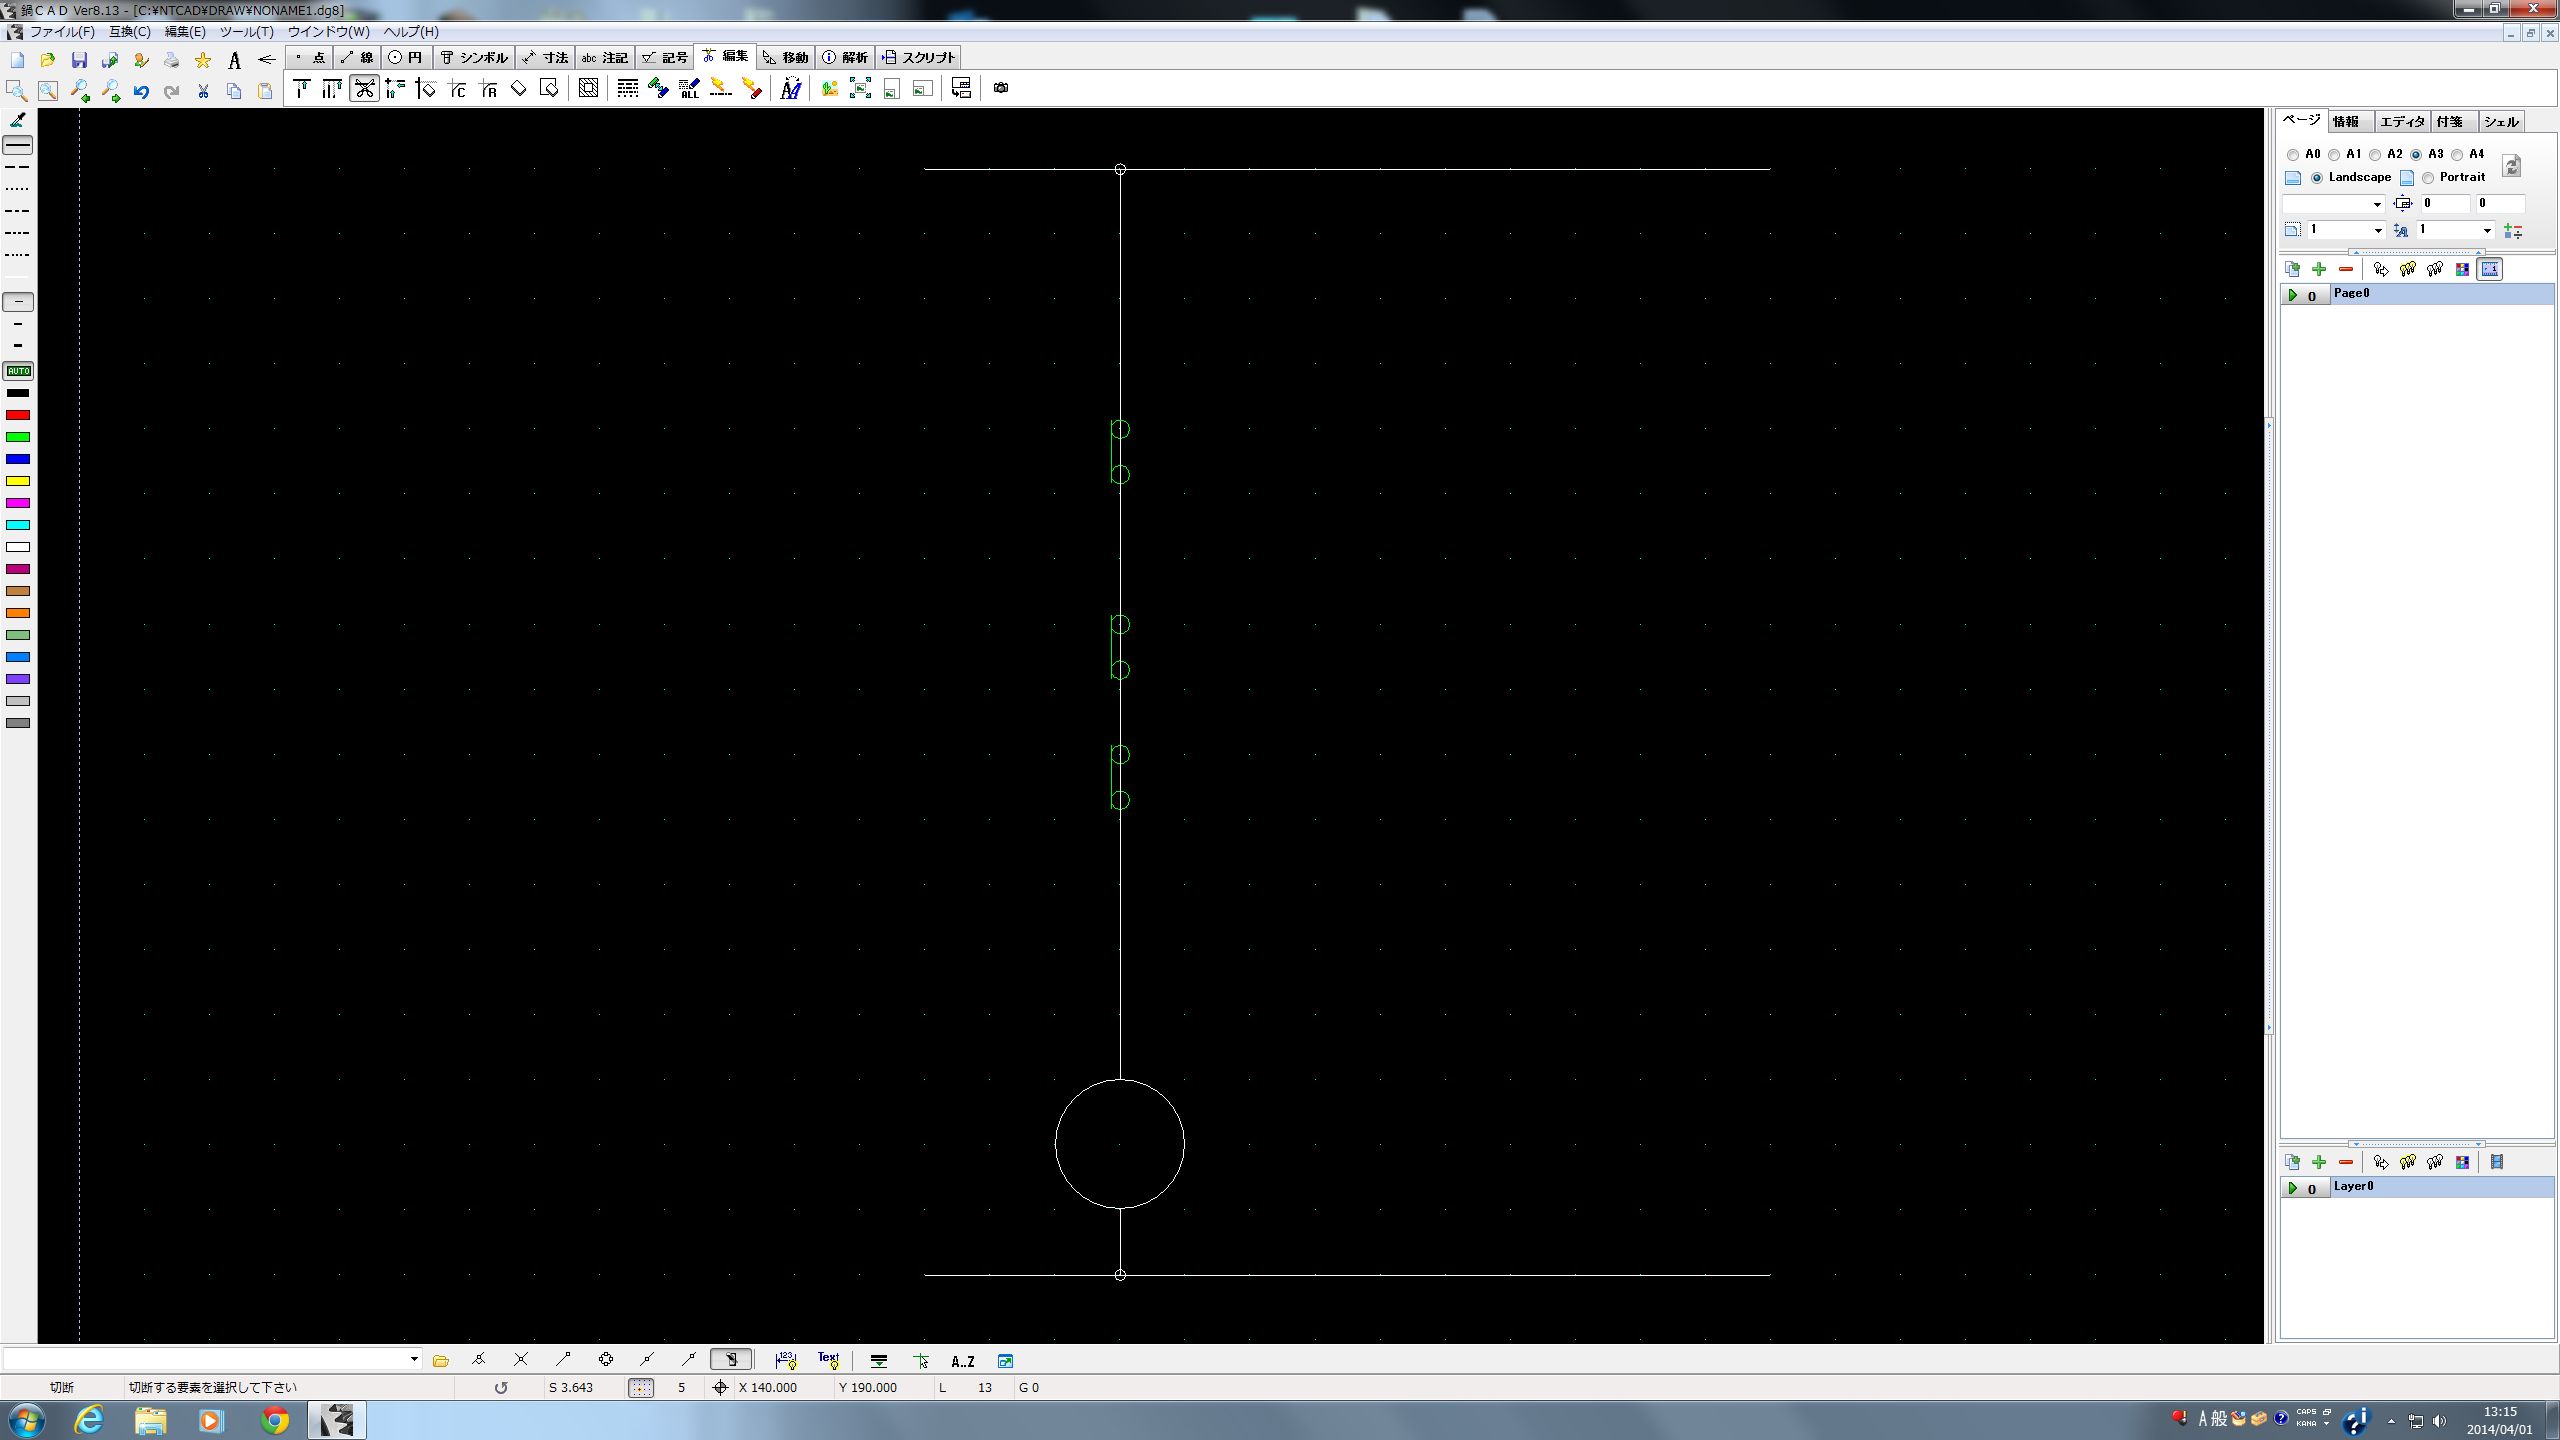Click the pen icon above line styles

pos(17,120)
